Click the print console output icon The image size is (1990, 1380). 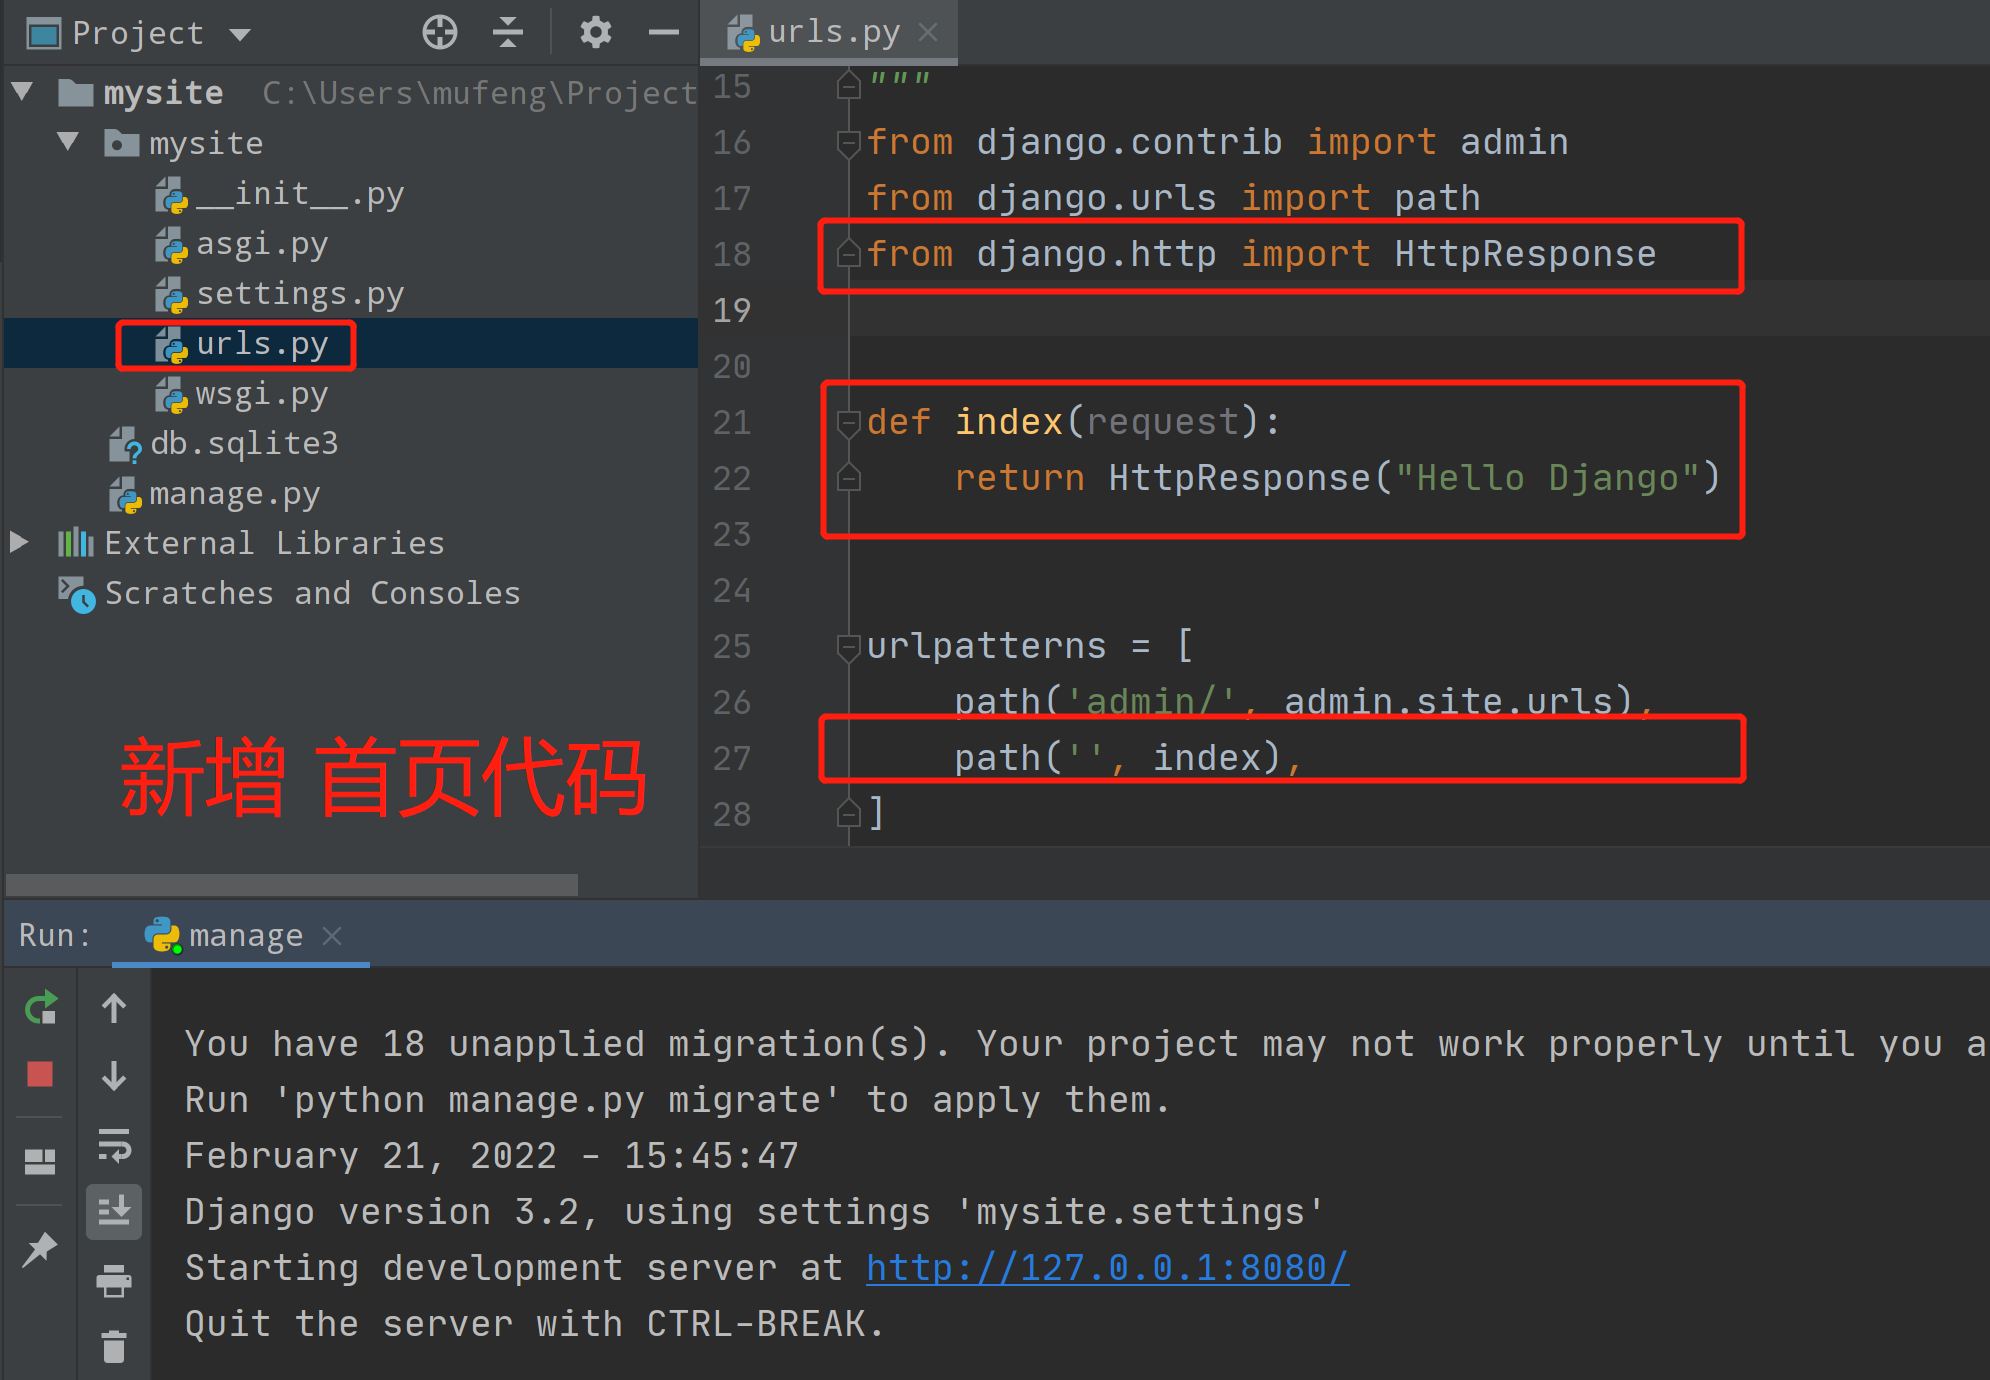(x=114, y=1280)
